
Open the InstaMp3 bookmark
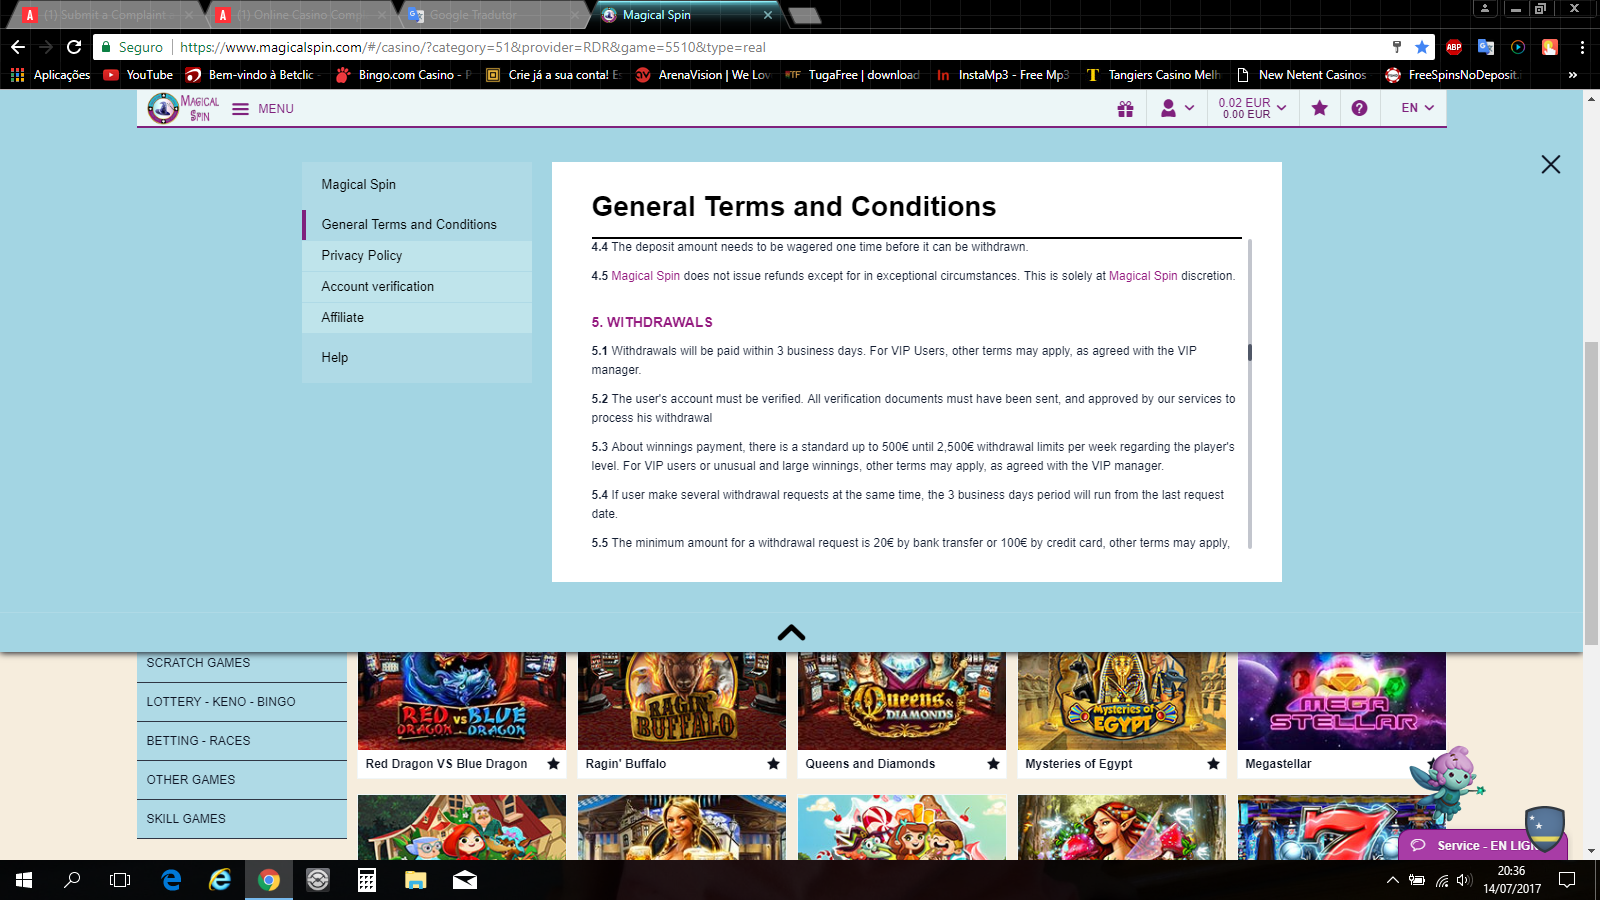coord(1002,75)
